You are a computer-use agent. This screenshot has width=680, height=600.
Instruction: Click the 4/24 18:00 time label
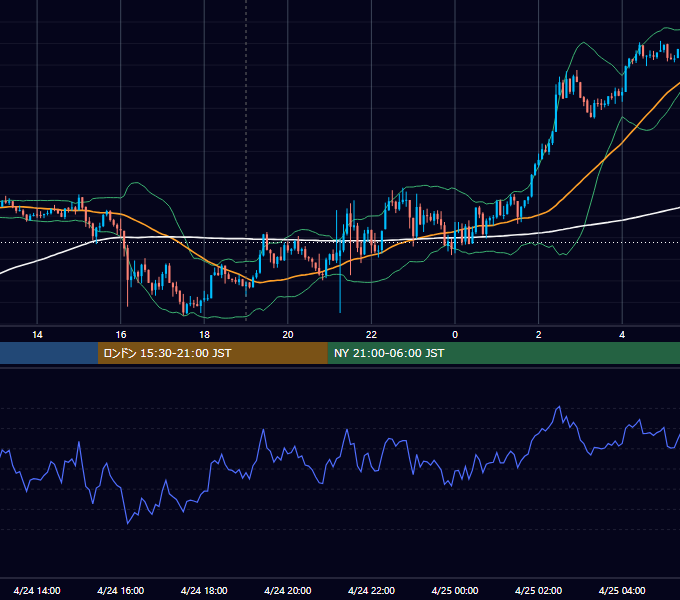[204, 590]
